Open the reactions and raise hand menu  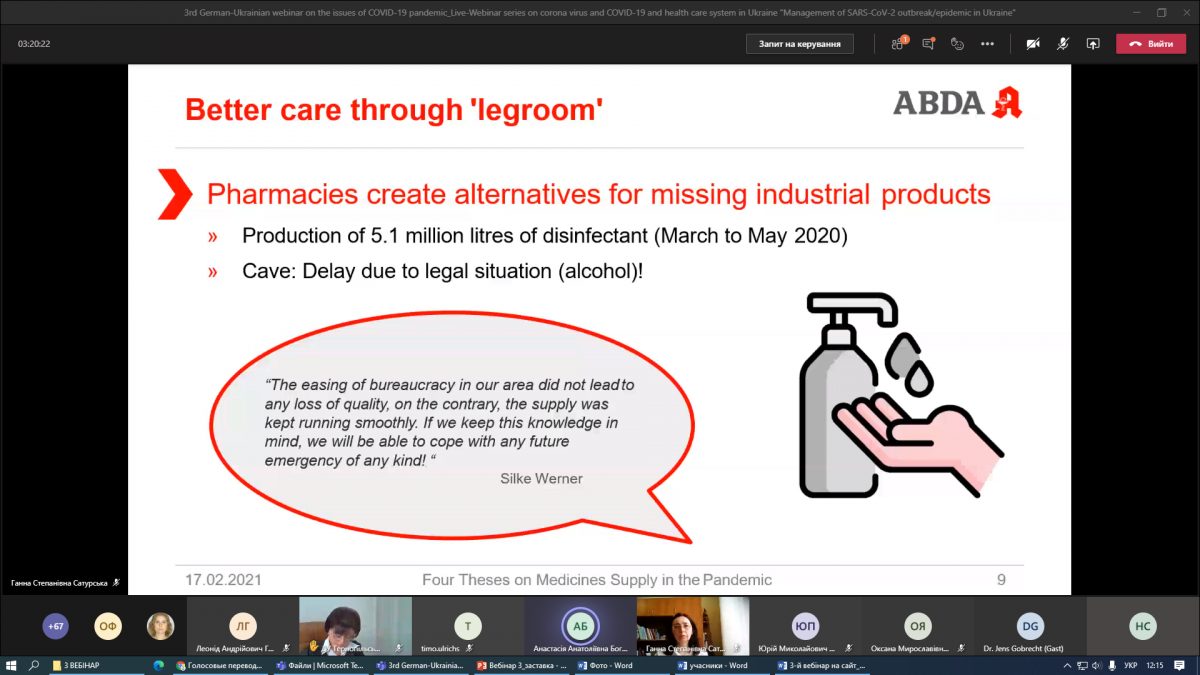[957, 44]
